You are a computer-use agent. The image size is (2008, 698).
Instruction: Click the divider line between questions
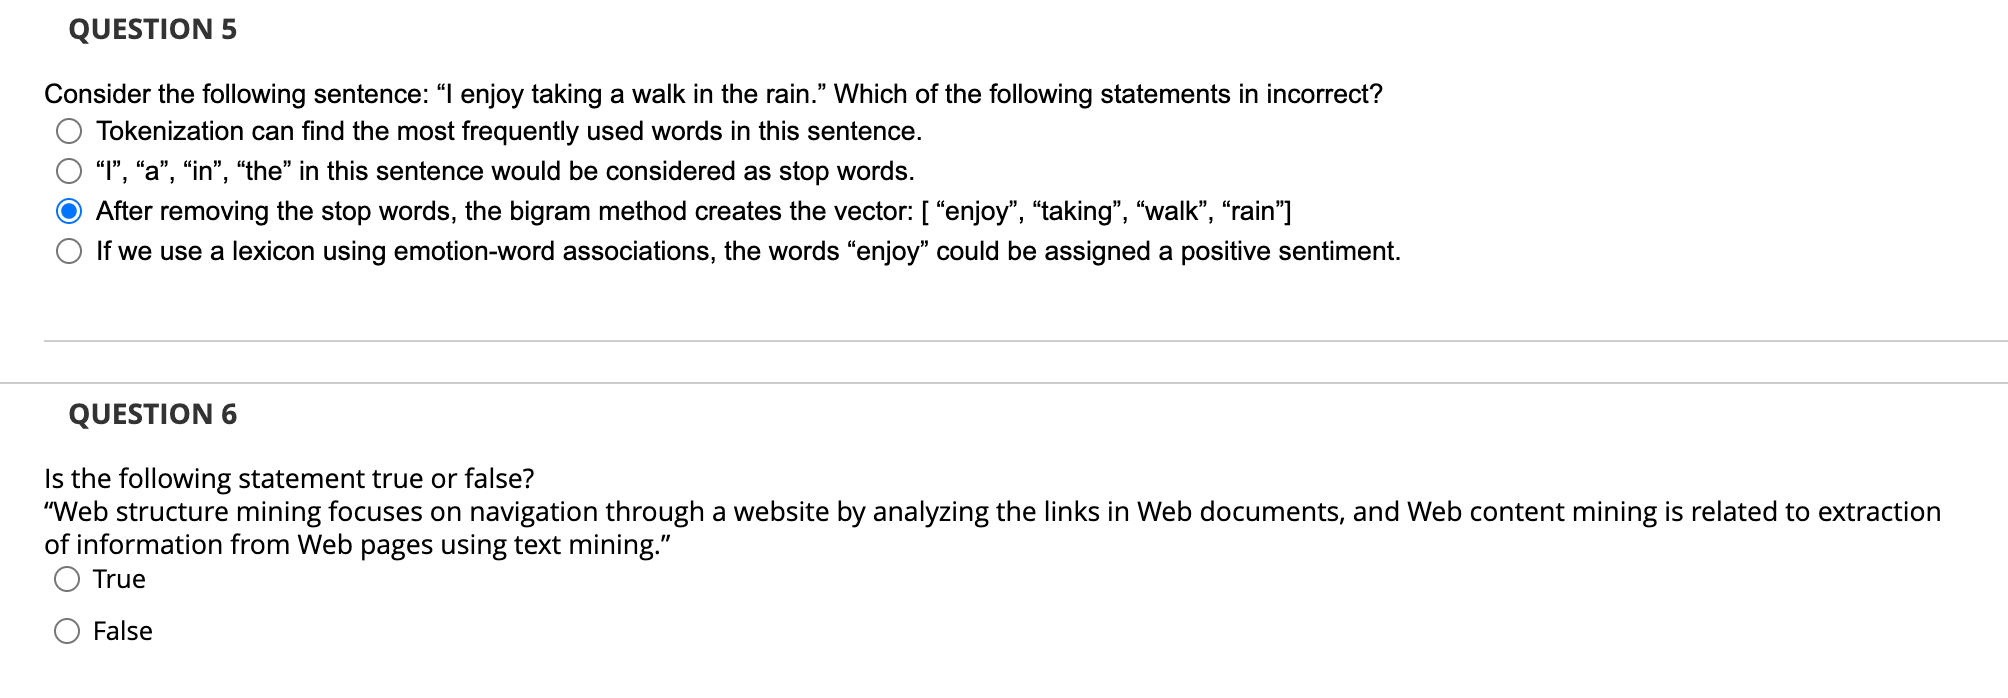pos(1000,340)
